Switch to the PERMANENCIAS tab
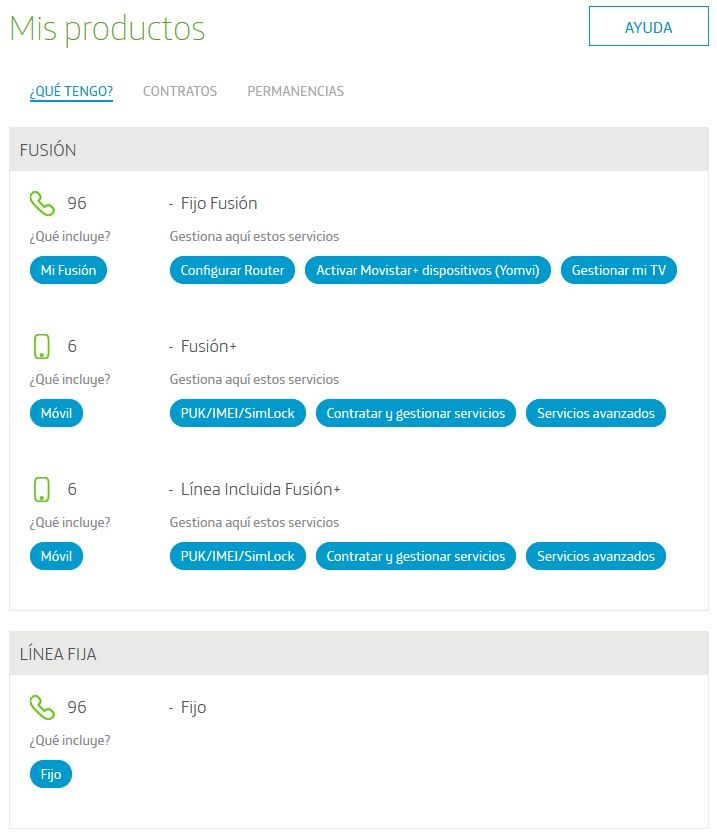This screenshot has width=717, height=838. click(295, 91)
